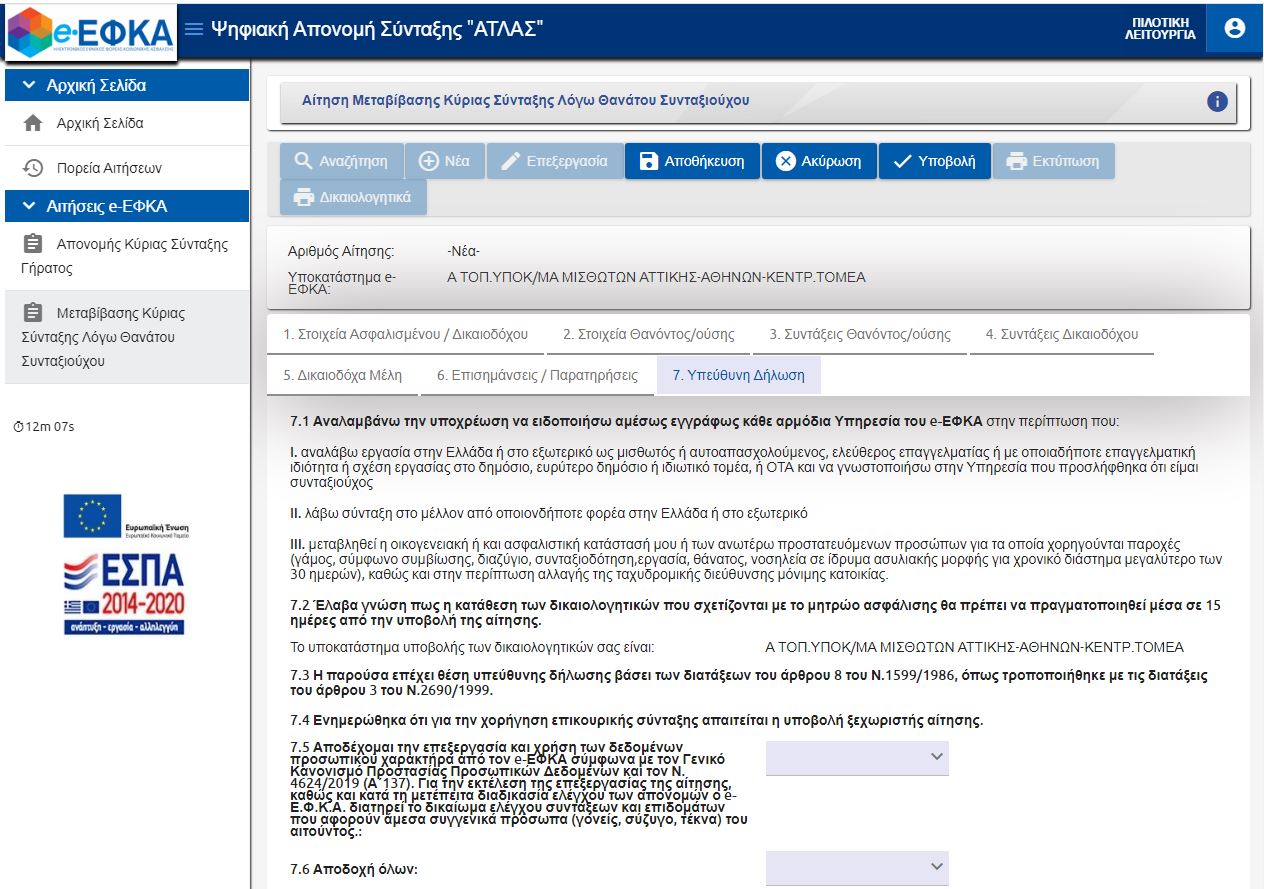
Task: Click the Ακύρωση cancel button
Action: click(819, 161)
